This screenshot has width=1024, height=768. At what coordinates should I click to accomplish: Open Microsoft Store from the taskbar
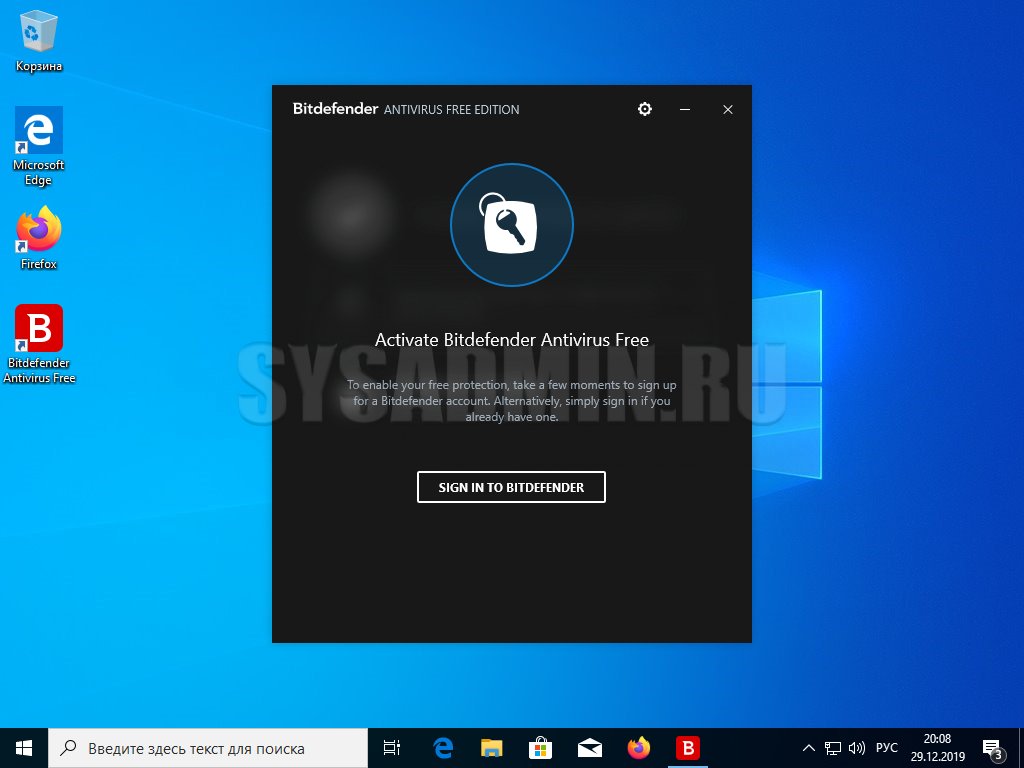(540, 748)
